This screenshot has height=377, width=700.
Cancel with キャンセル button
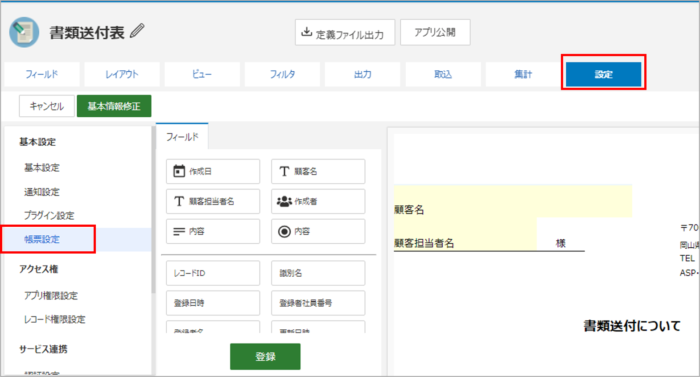pyautogui.click(x=47, y=106)
